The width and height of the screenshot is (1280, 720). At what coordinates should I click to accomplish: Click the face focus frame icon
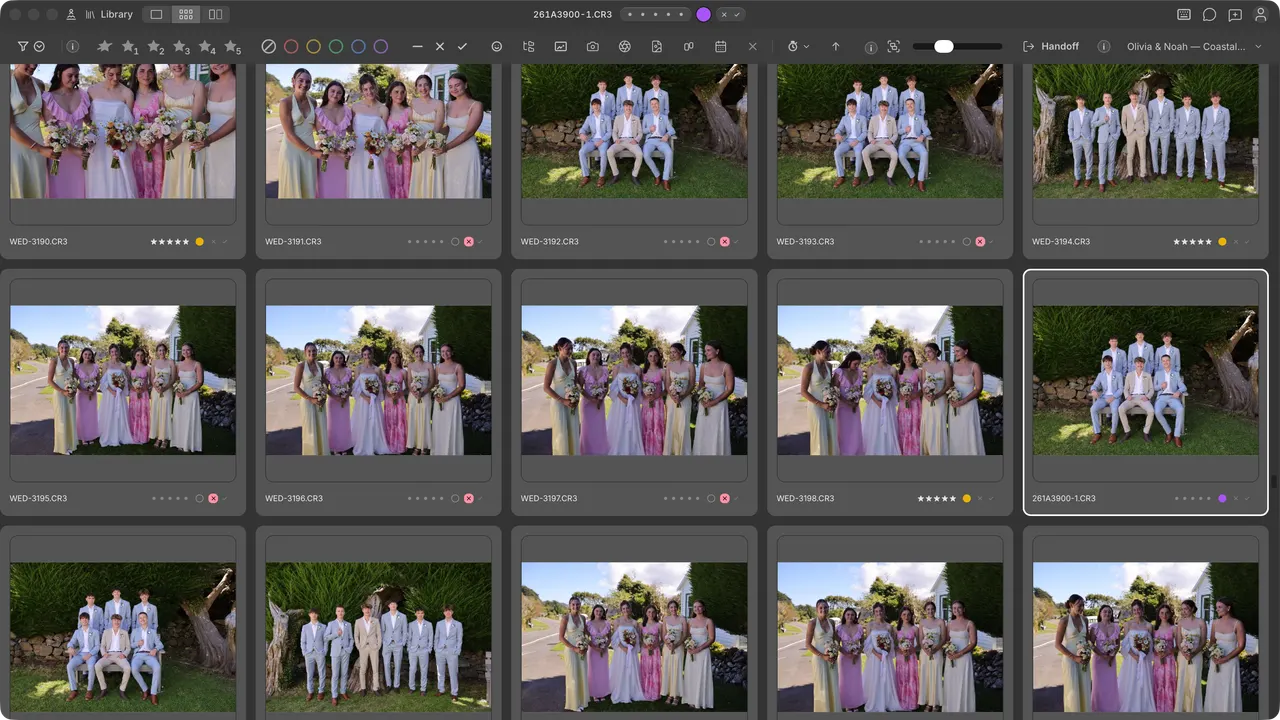point(893,47)
